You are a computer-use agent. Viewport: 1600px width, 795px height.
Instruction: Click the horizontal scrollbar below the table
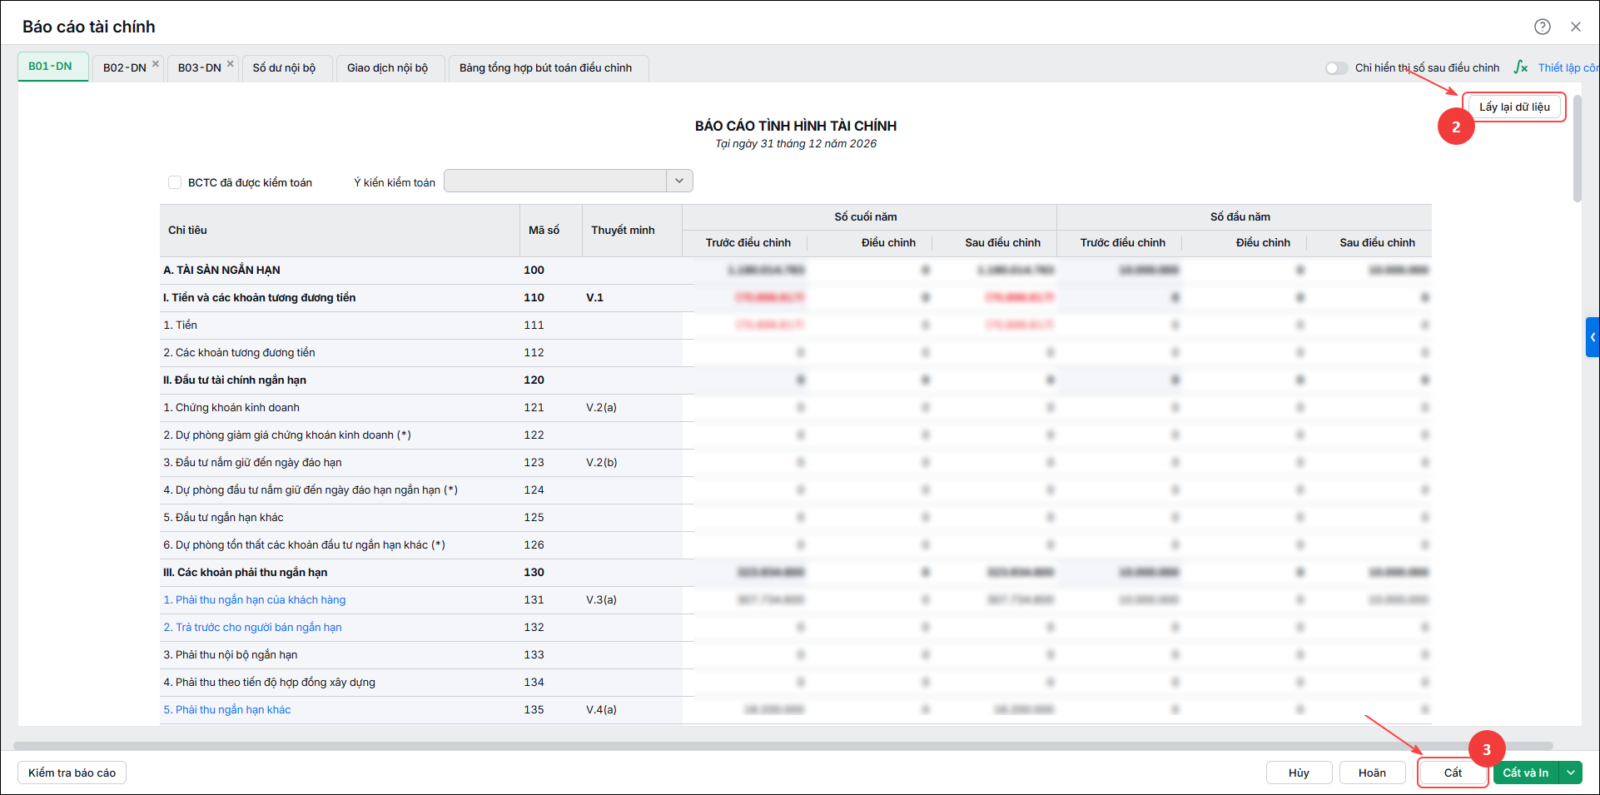click(783, 746)
